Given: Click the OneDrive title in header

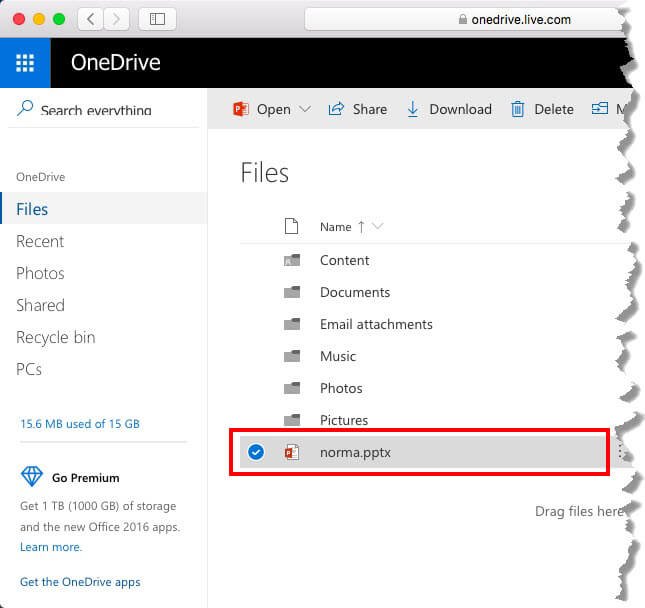Looking at the screenshot, I should (116, 63).
